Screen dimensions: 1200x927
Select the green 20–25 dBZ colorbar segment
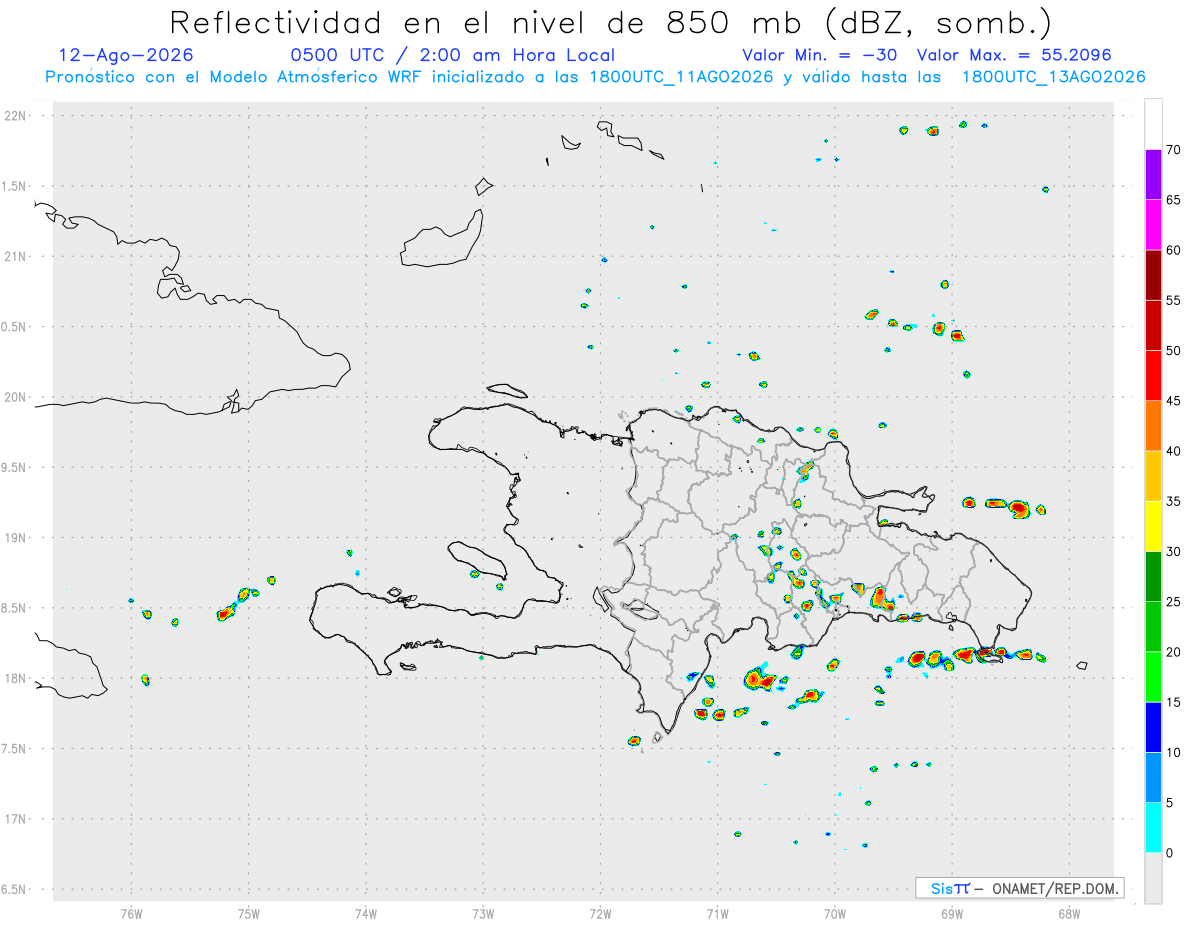(x=1153, y=627)
